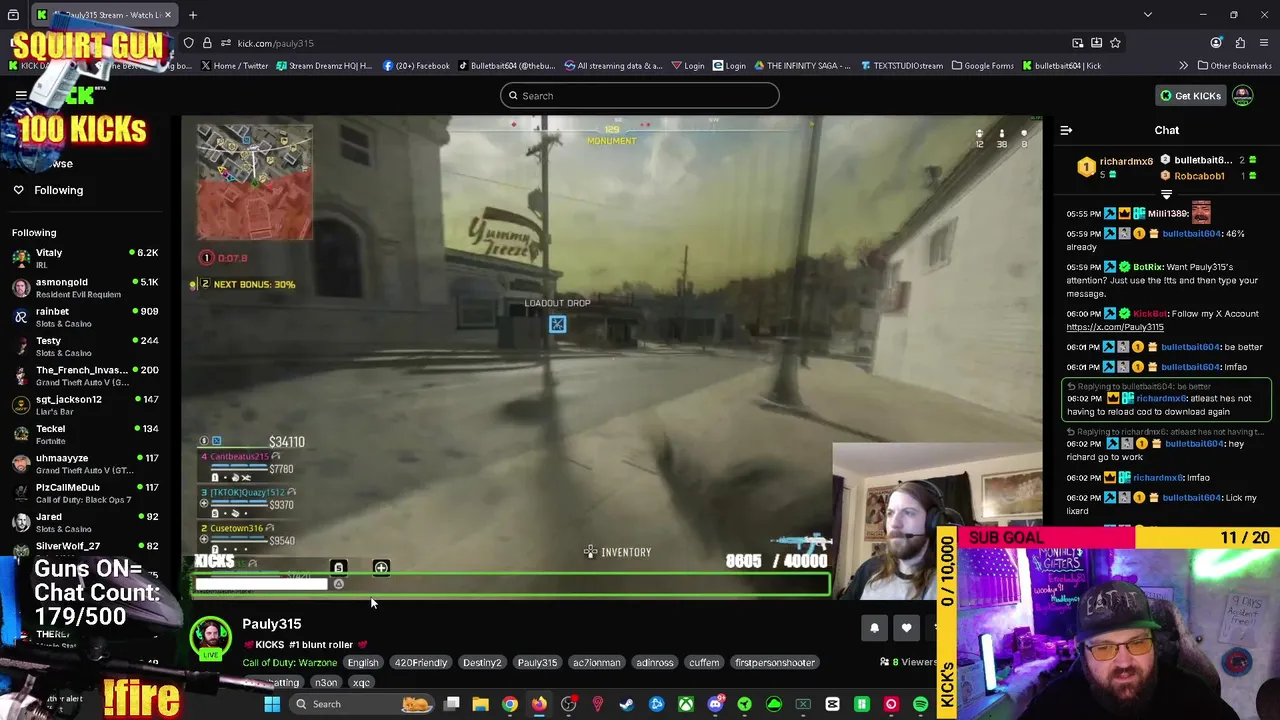Expand the leaderboard chevron under Chat header

click(1166, 194)
